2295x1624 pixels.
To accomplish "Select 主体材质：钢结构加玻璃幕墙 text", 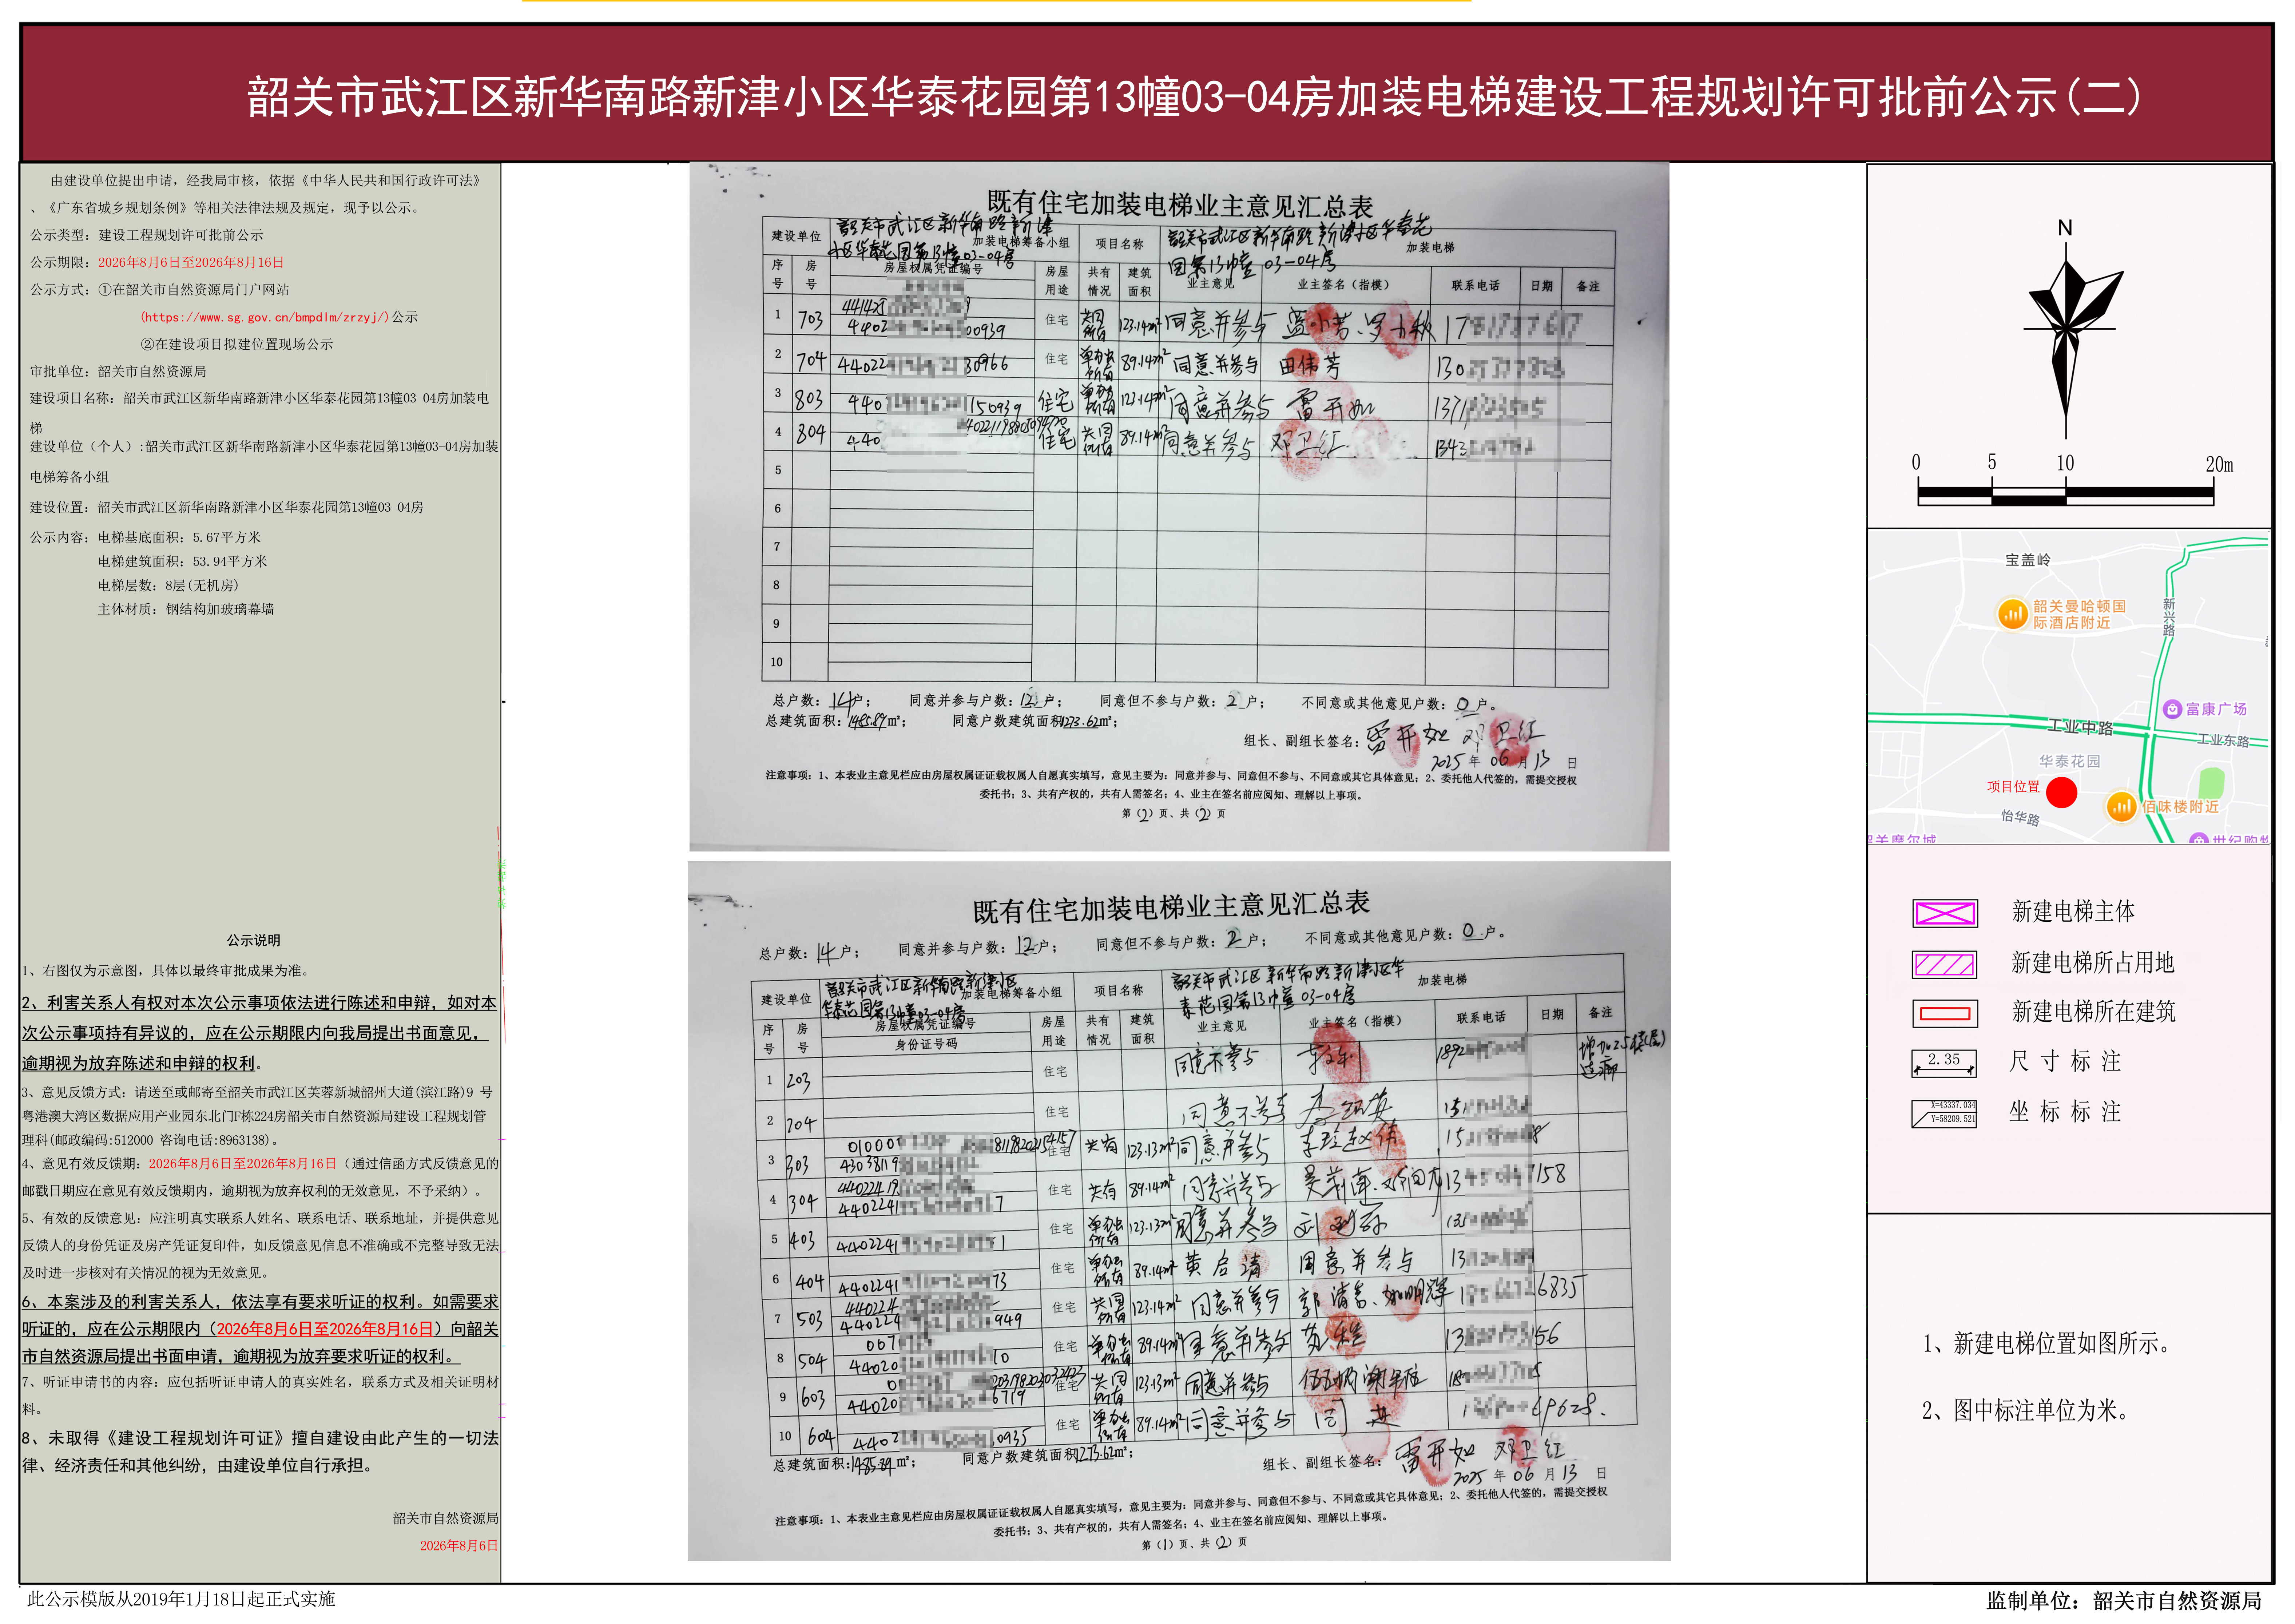I will (186, 609).
